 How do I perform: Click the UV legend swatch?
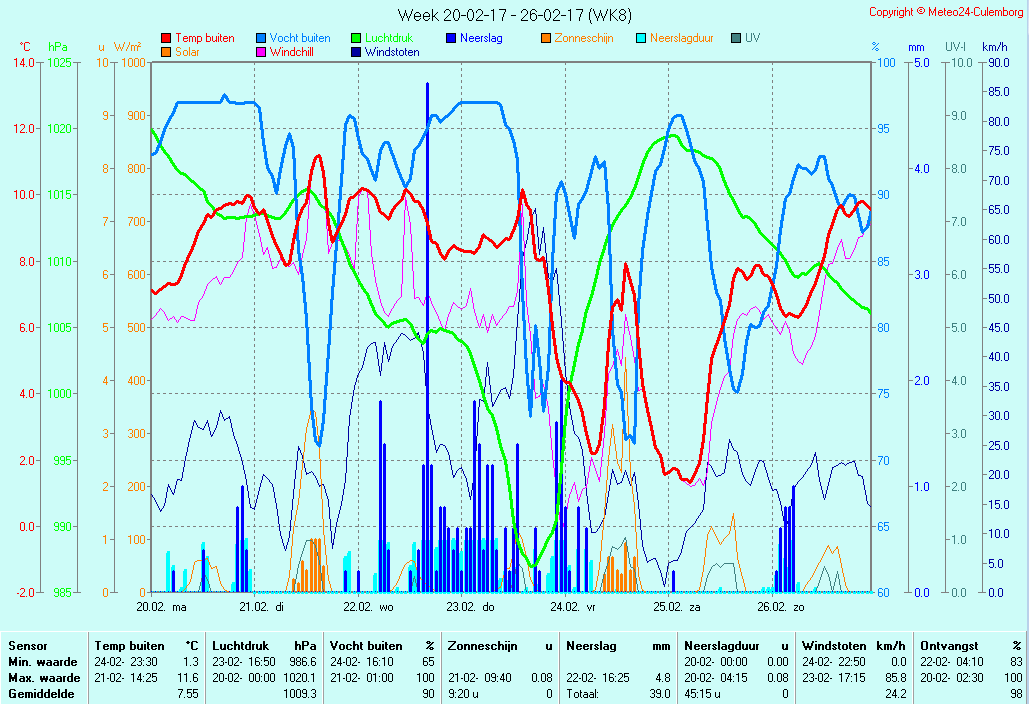pyautogui.click(x=736, y=38)
